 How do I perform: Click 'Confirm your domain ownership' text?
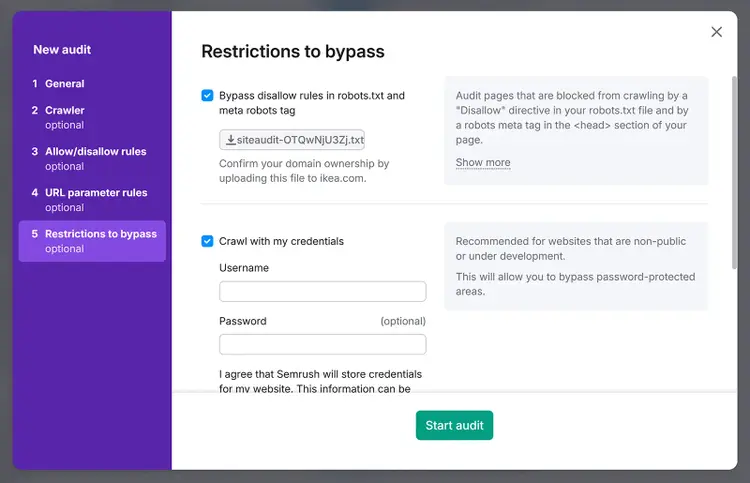pos(304,171)
